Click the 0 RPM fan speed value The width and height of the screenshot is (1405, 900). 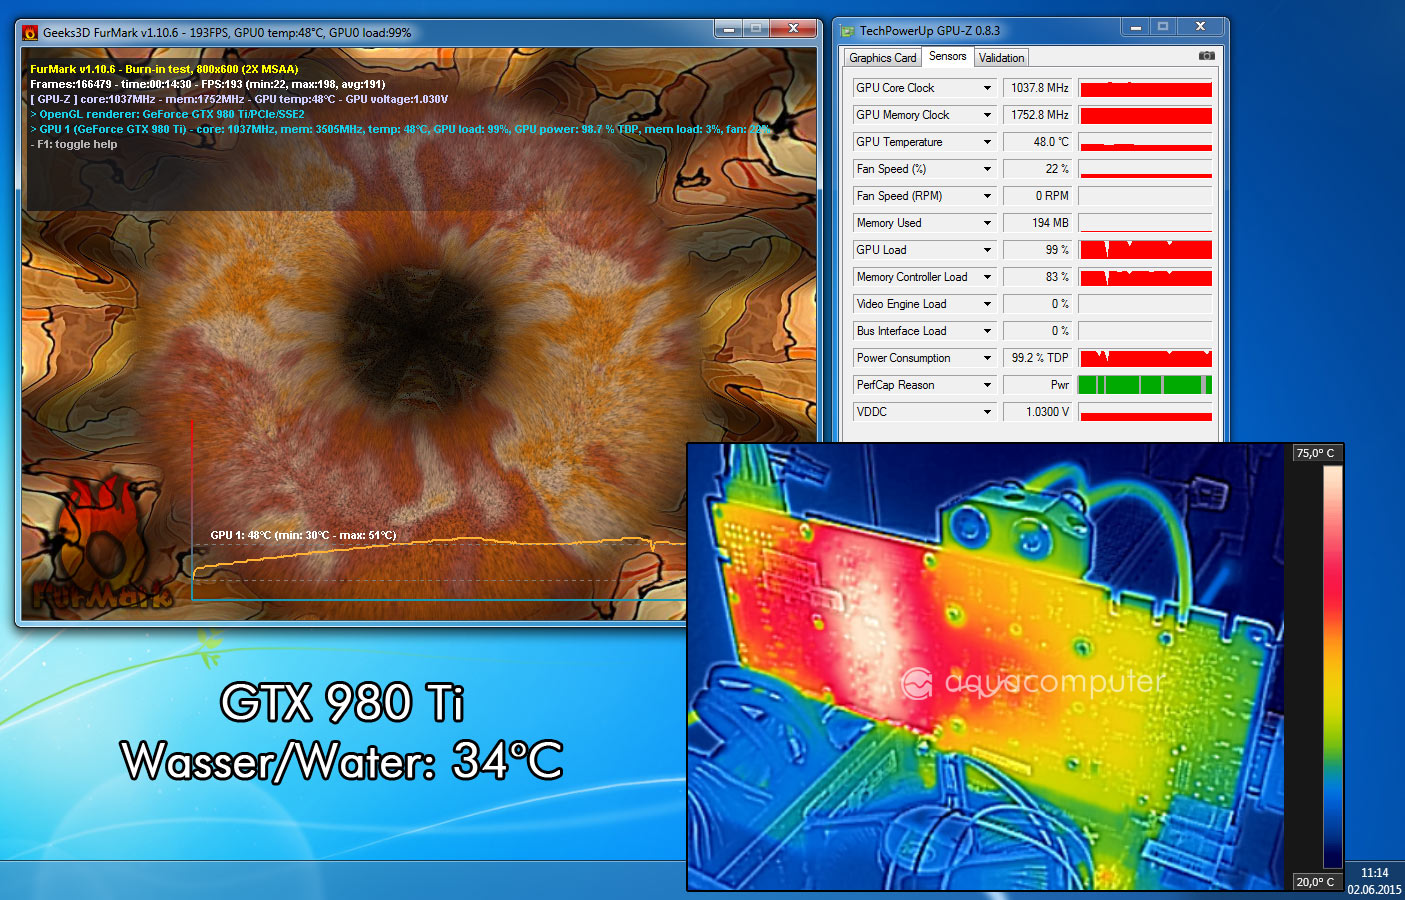1038,196
